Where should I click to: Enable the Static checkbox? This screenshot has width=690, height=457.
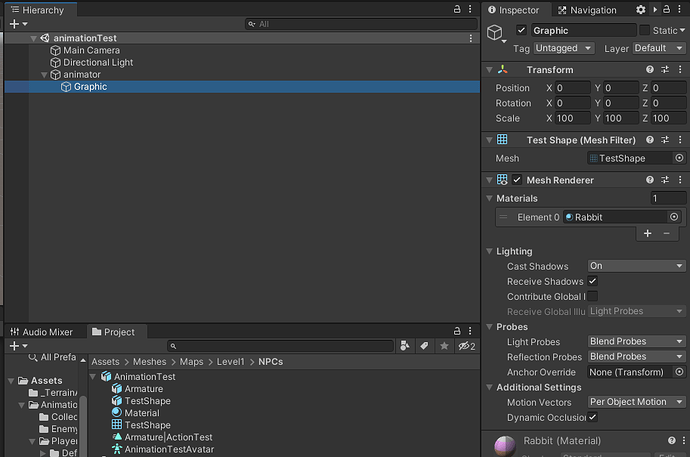644,30
